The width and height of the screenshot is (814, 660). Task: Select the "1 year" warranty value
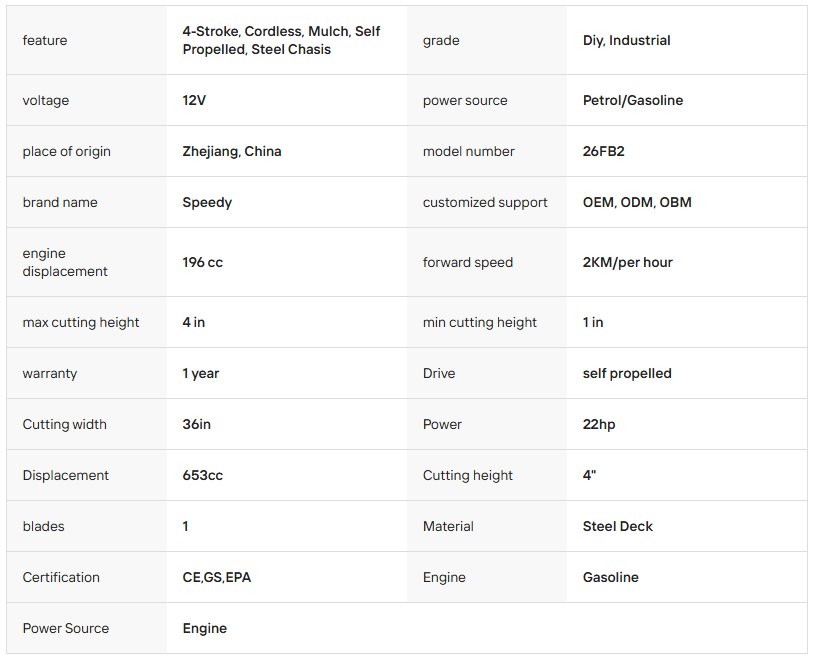click(x=201, y=374)
